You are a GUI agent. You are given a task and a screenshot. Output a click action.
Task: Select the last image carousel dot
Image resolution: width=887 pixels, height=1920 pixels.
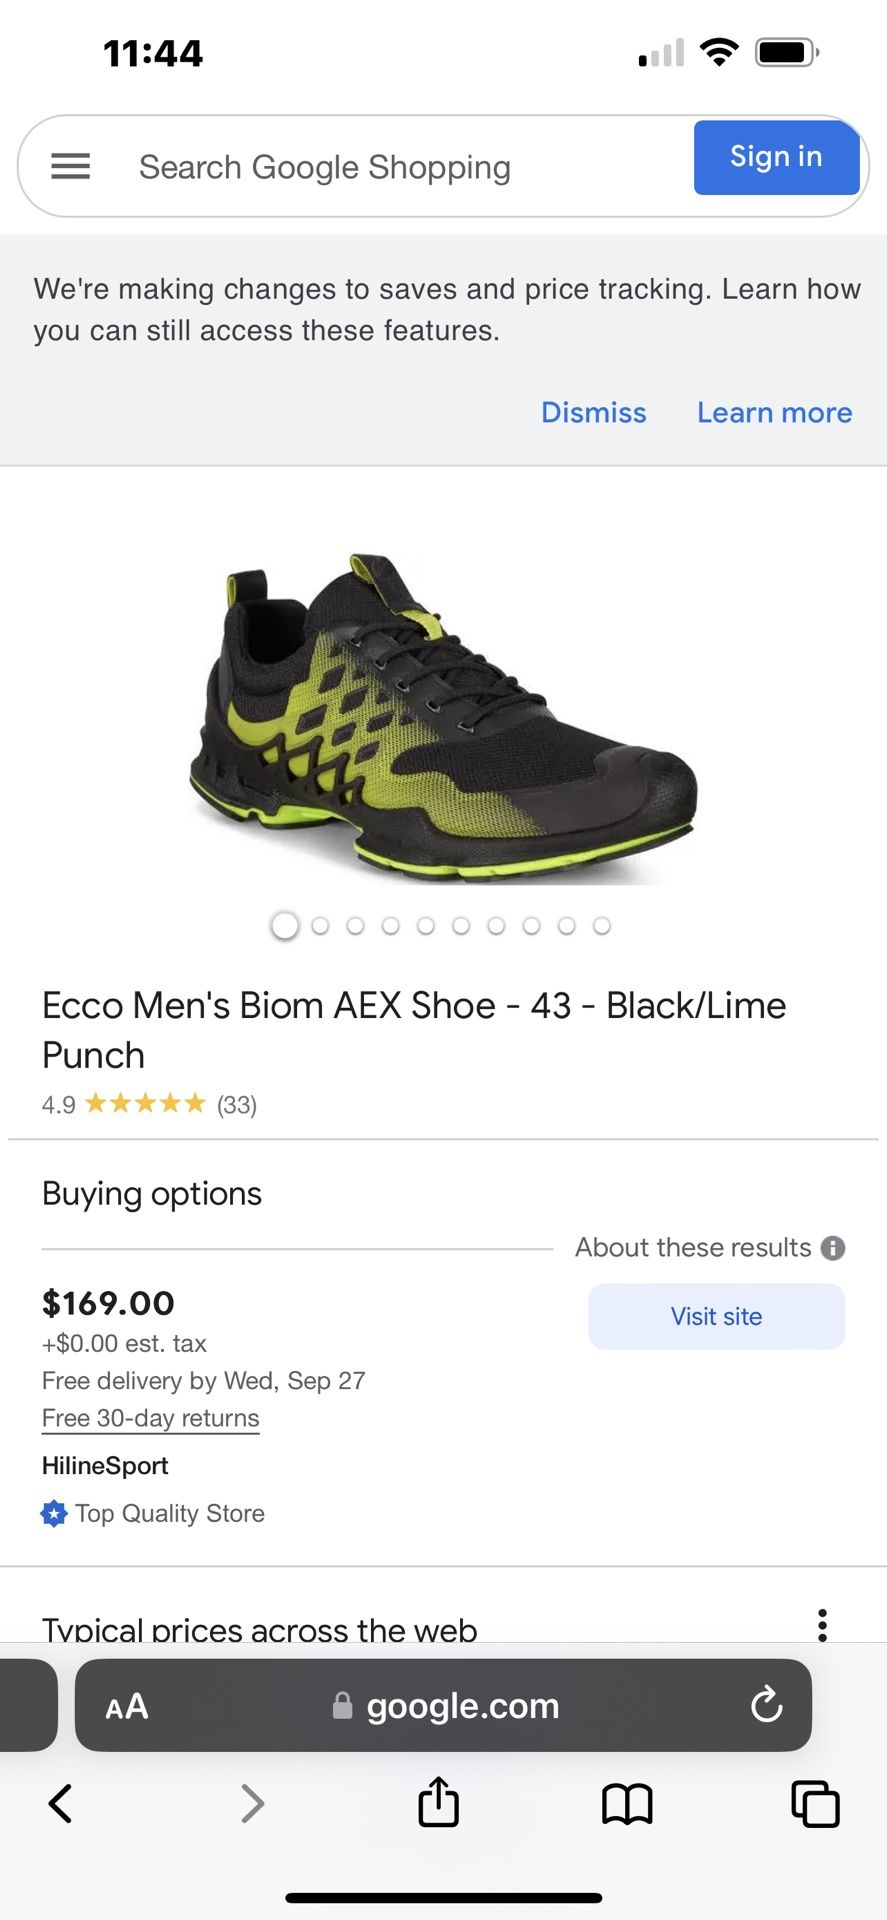[x=602, y=926]
